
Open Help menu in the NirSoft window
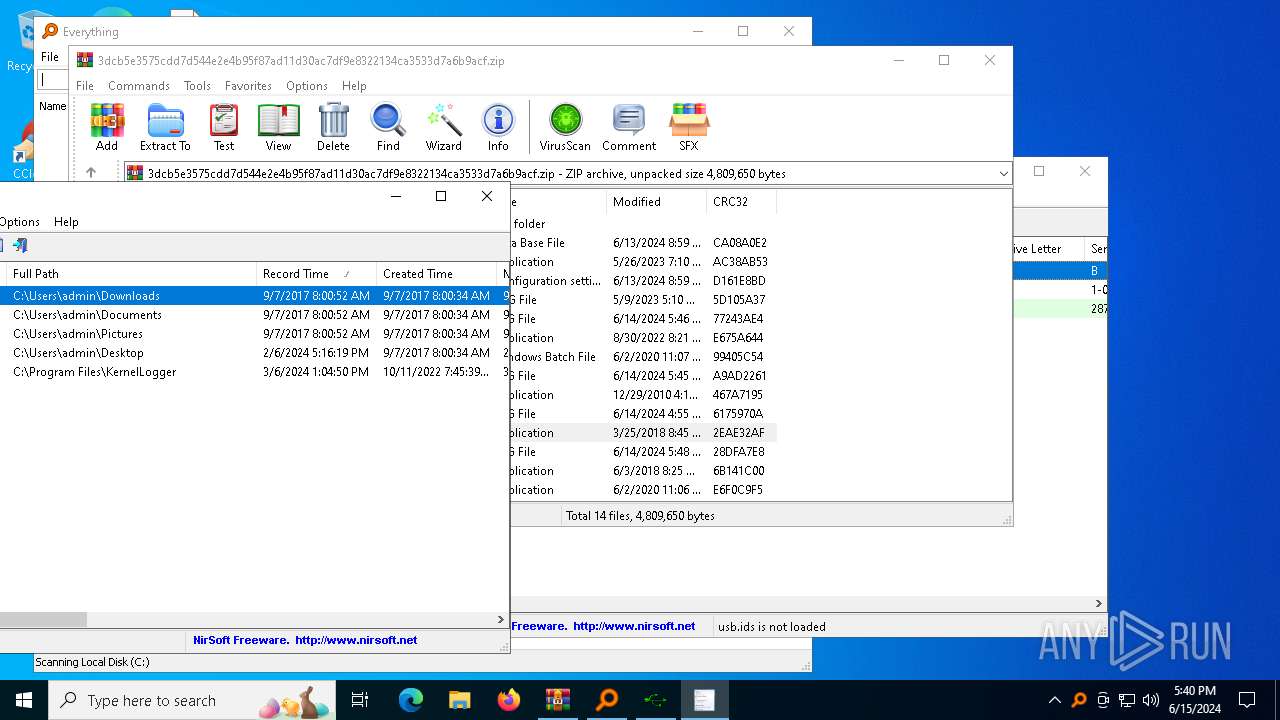[x=66, y=222]
